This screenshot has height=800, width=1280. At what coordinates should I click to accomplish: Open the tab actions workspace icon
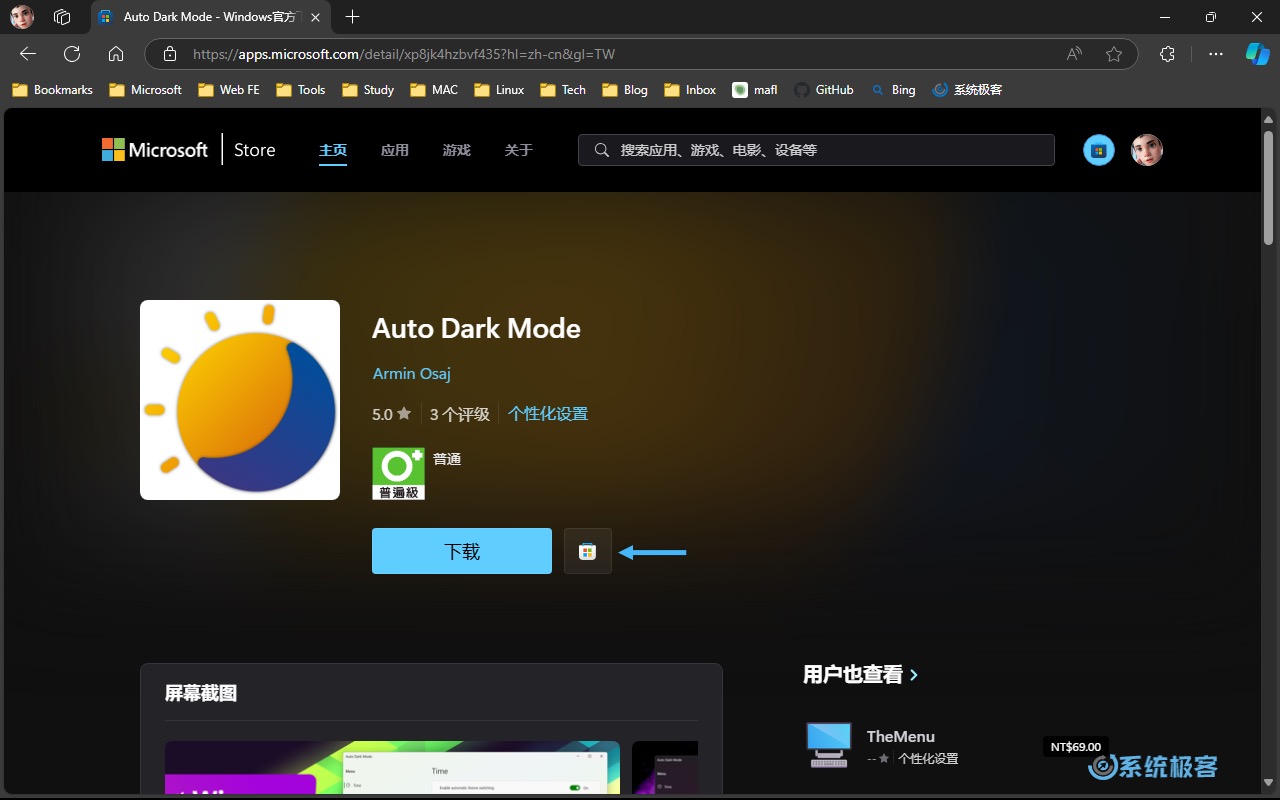62,17
